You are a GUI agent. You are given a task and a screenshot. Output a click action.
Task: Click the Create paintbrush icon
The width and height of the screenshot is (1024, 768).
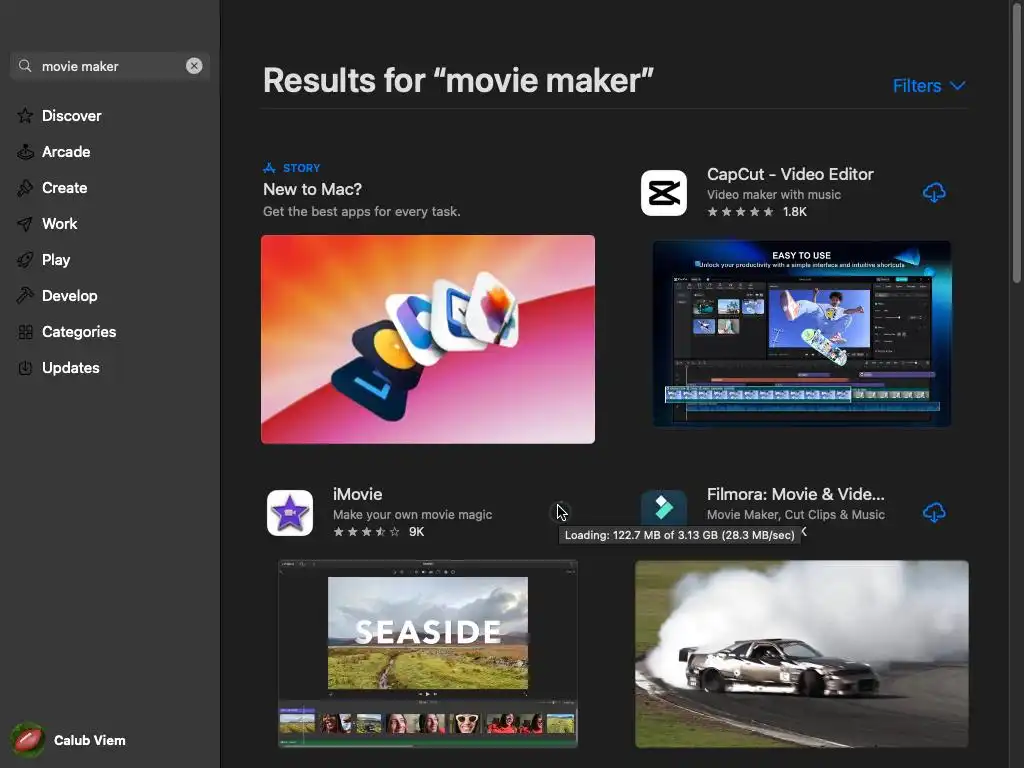point(25,188)
